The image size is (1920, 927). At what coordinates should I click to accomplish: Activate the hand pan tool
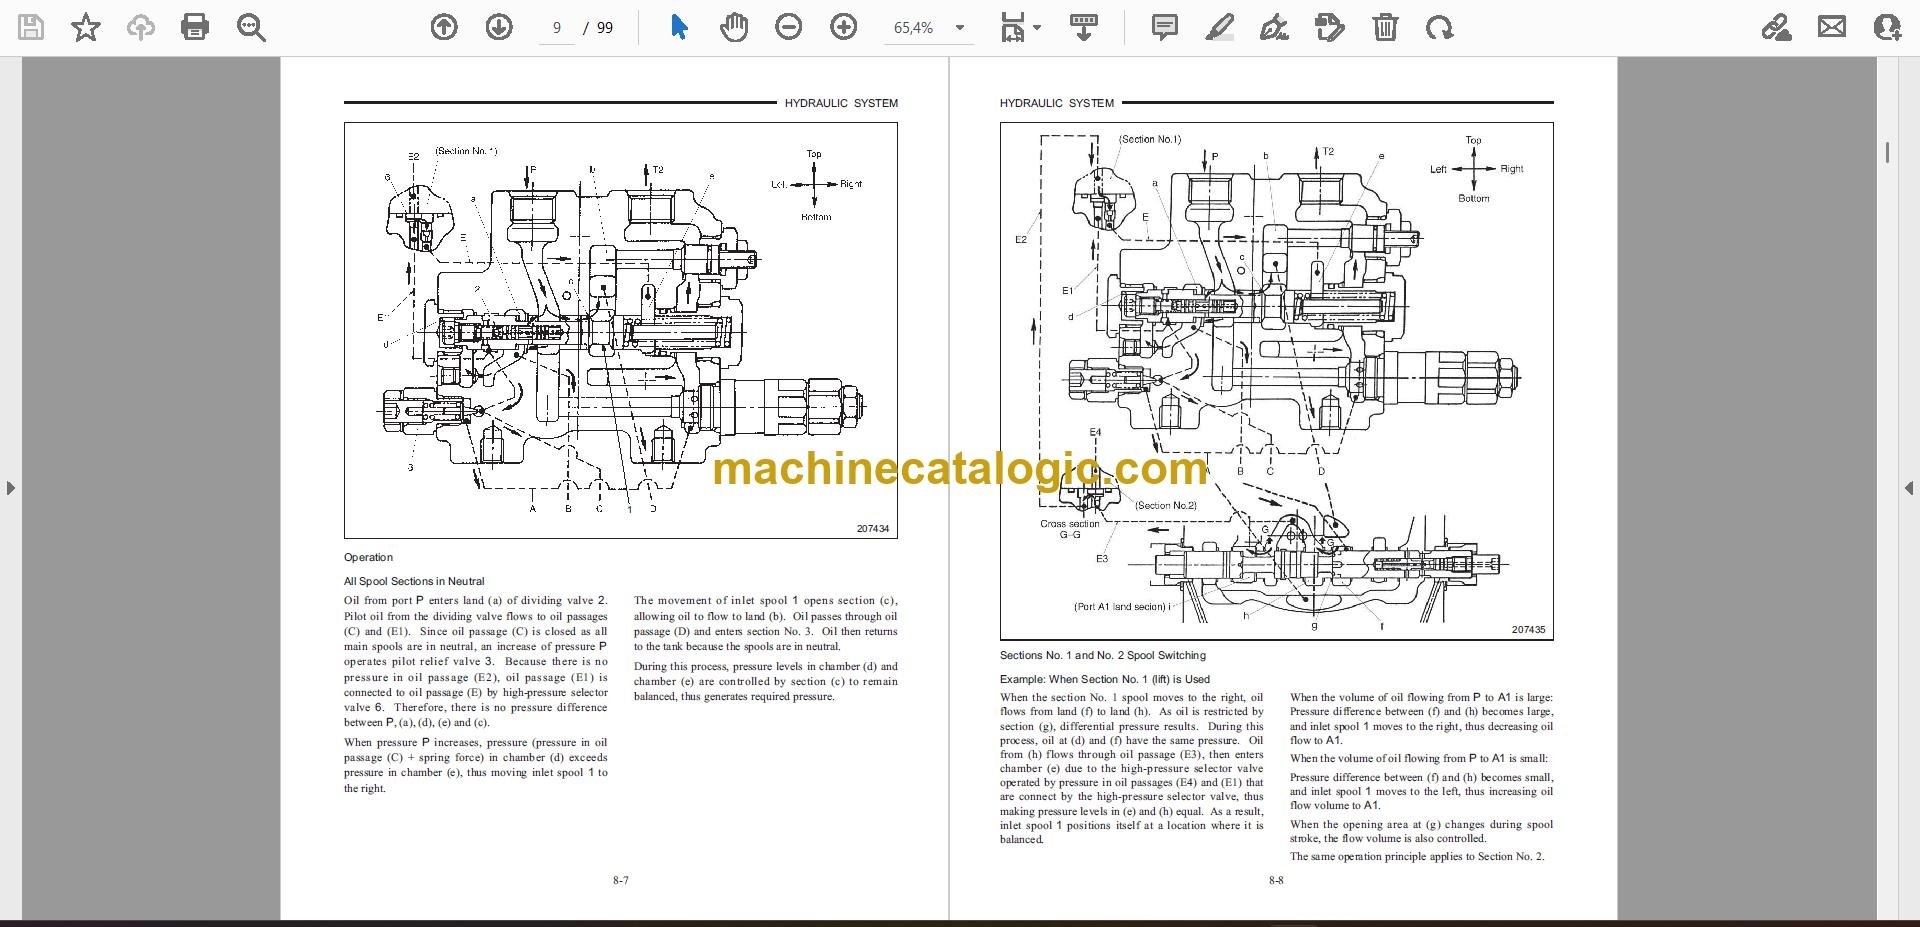pyautogui.click(x=734, y=27)
